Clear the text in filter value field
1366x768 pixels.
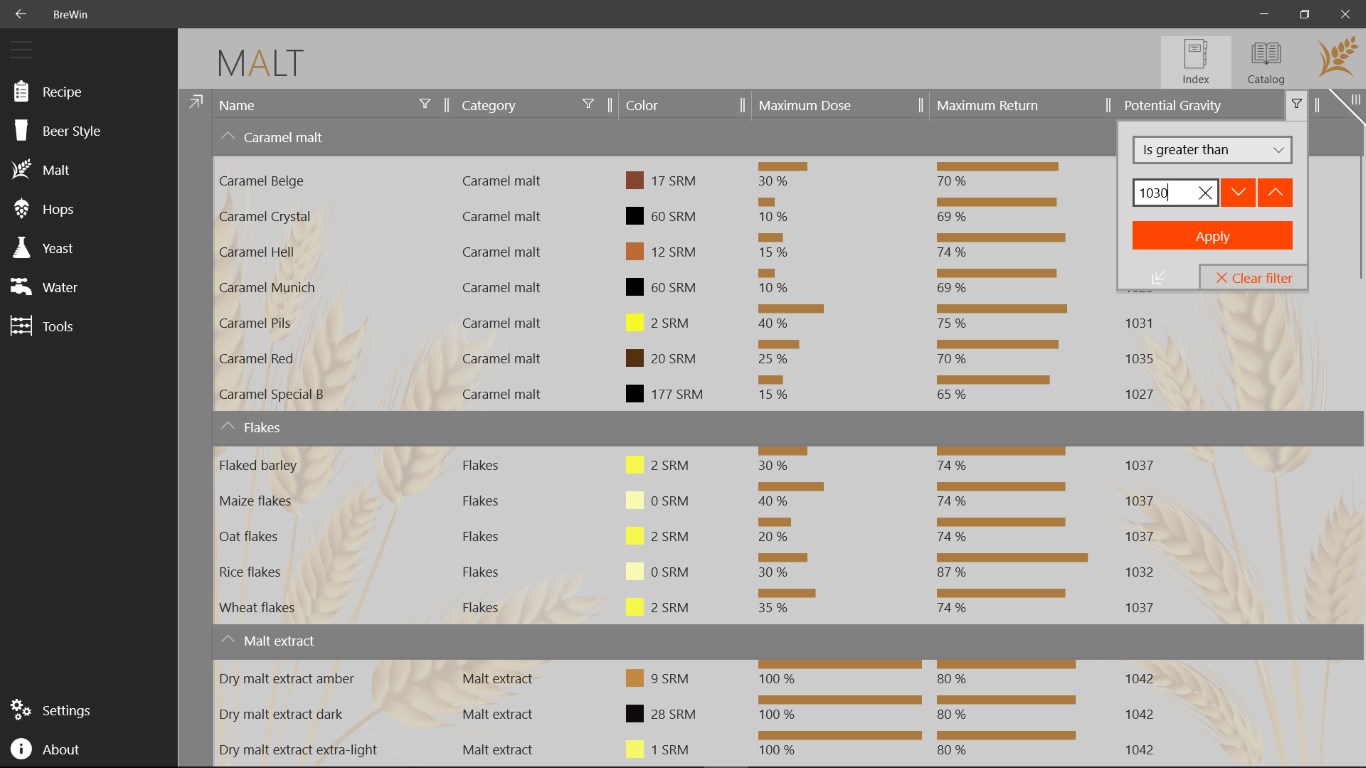tap(1205, 193)
